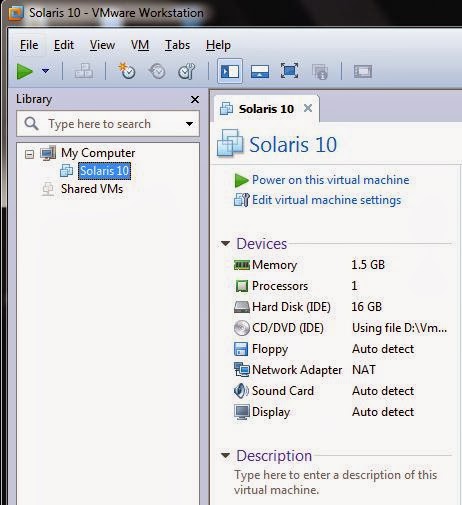Take a snapshot of this virtual machine

pos(127,71)
